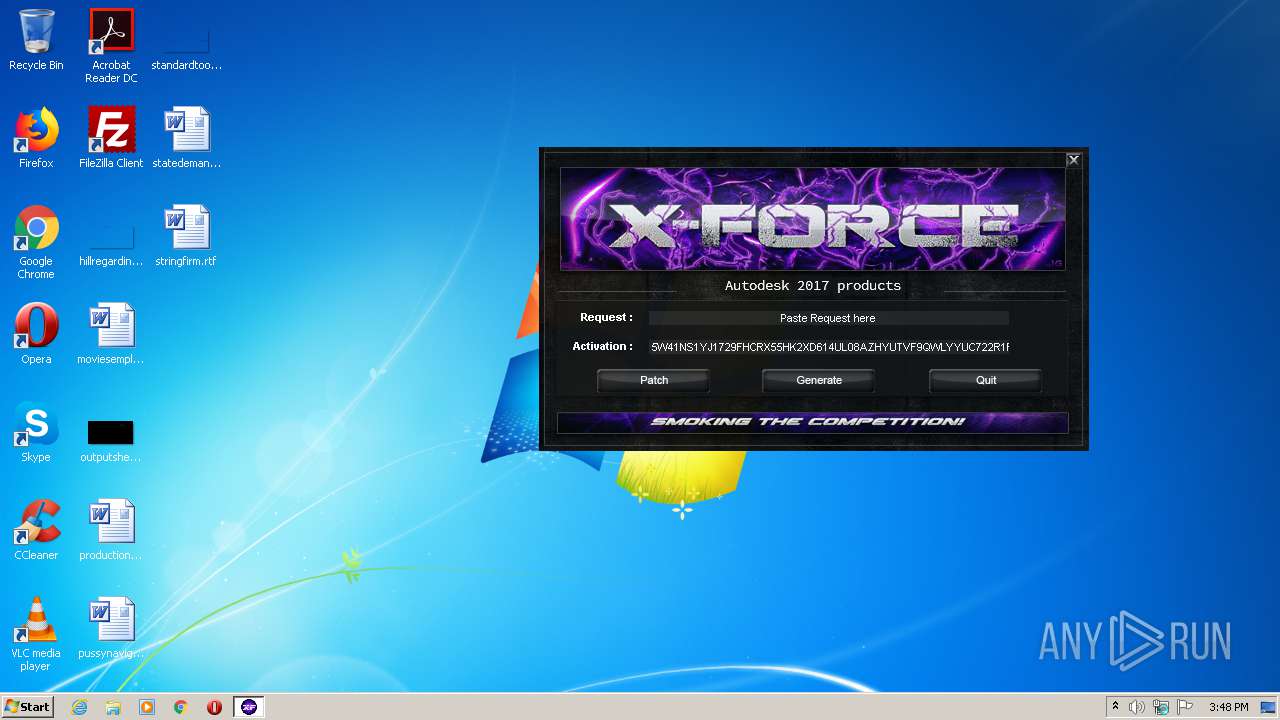Click 'Autodesk 2017 products' title text
The height and width of the screenshot is (720, 1280).
813,286
